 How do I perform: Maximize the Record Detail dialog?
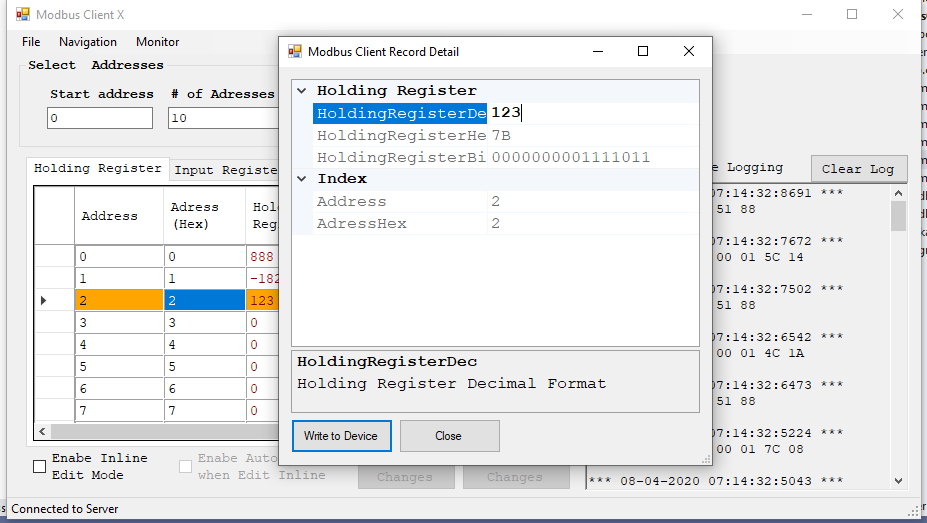click(643, 51)
